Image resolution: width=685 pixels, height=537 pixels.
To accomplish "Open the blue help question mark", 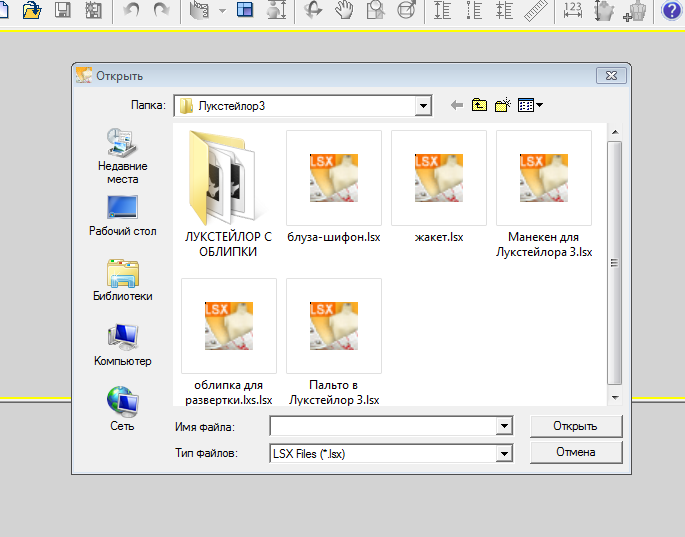I will click(671, 10).
